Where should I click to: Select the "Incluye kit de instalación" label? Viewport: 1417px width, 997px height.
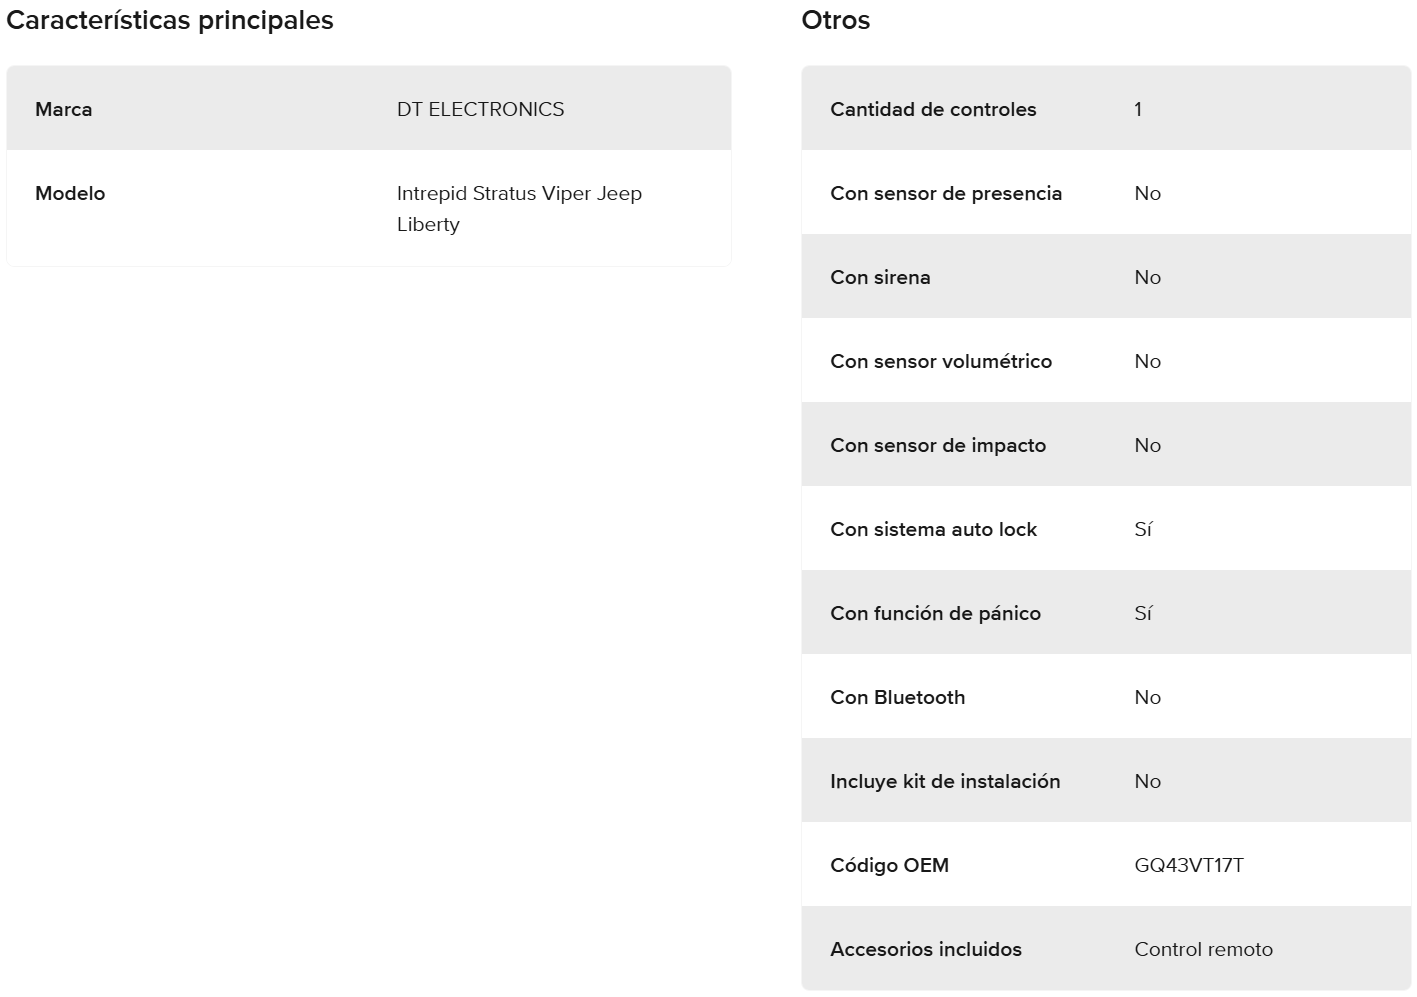(944, 781)
